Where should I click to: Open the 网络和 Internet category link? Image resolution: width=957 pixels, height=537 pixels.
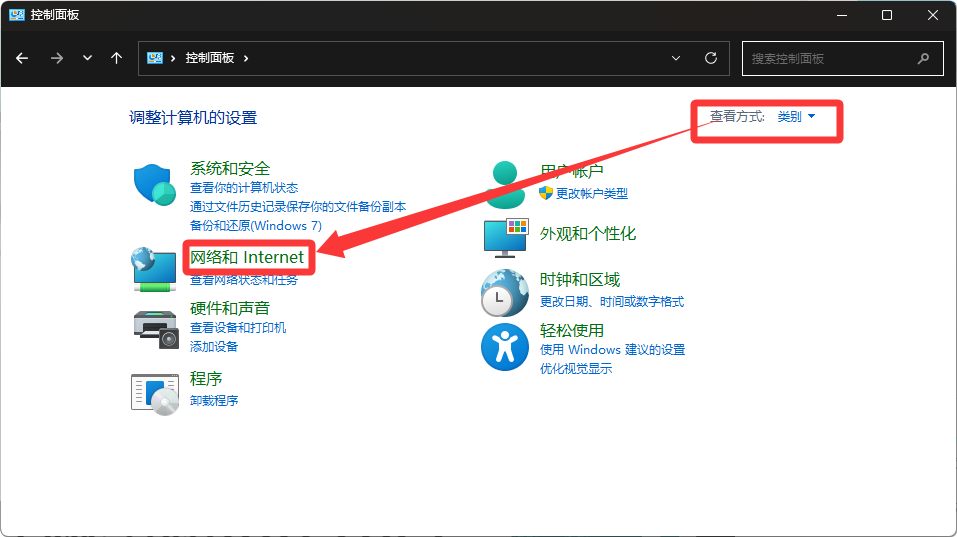click(247, 257)
